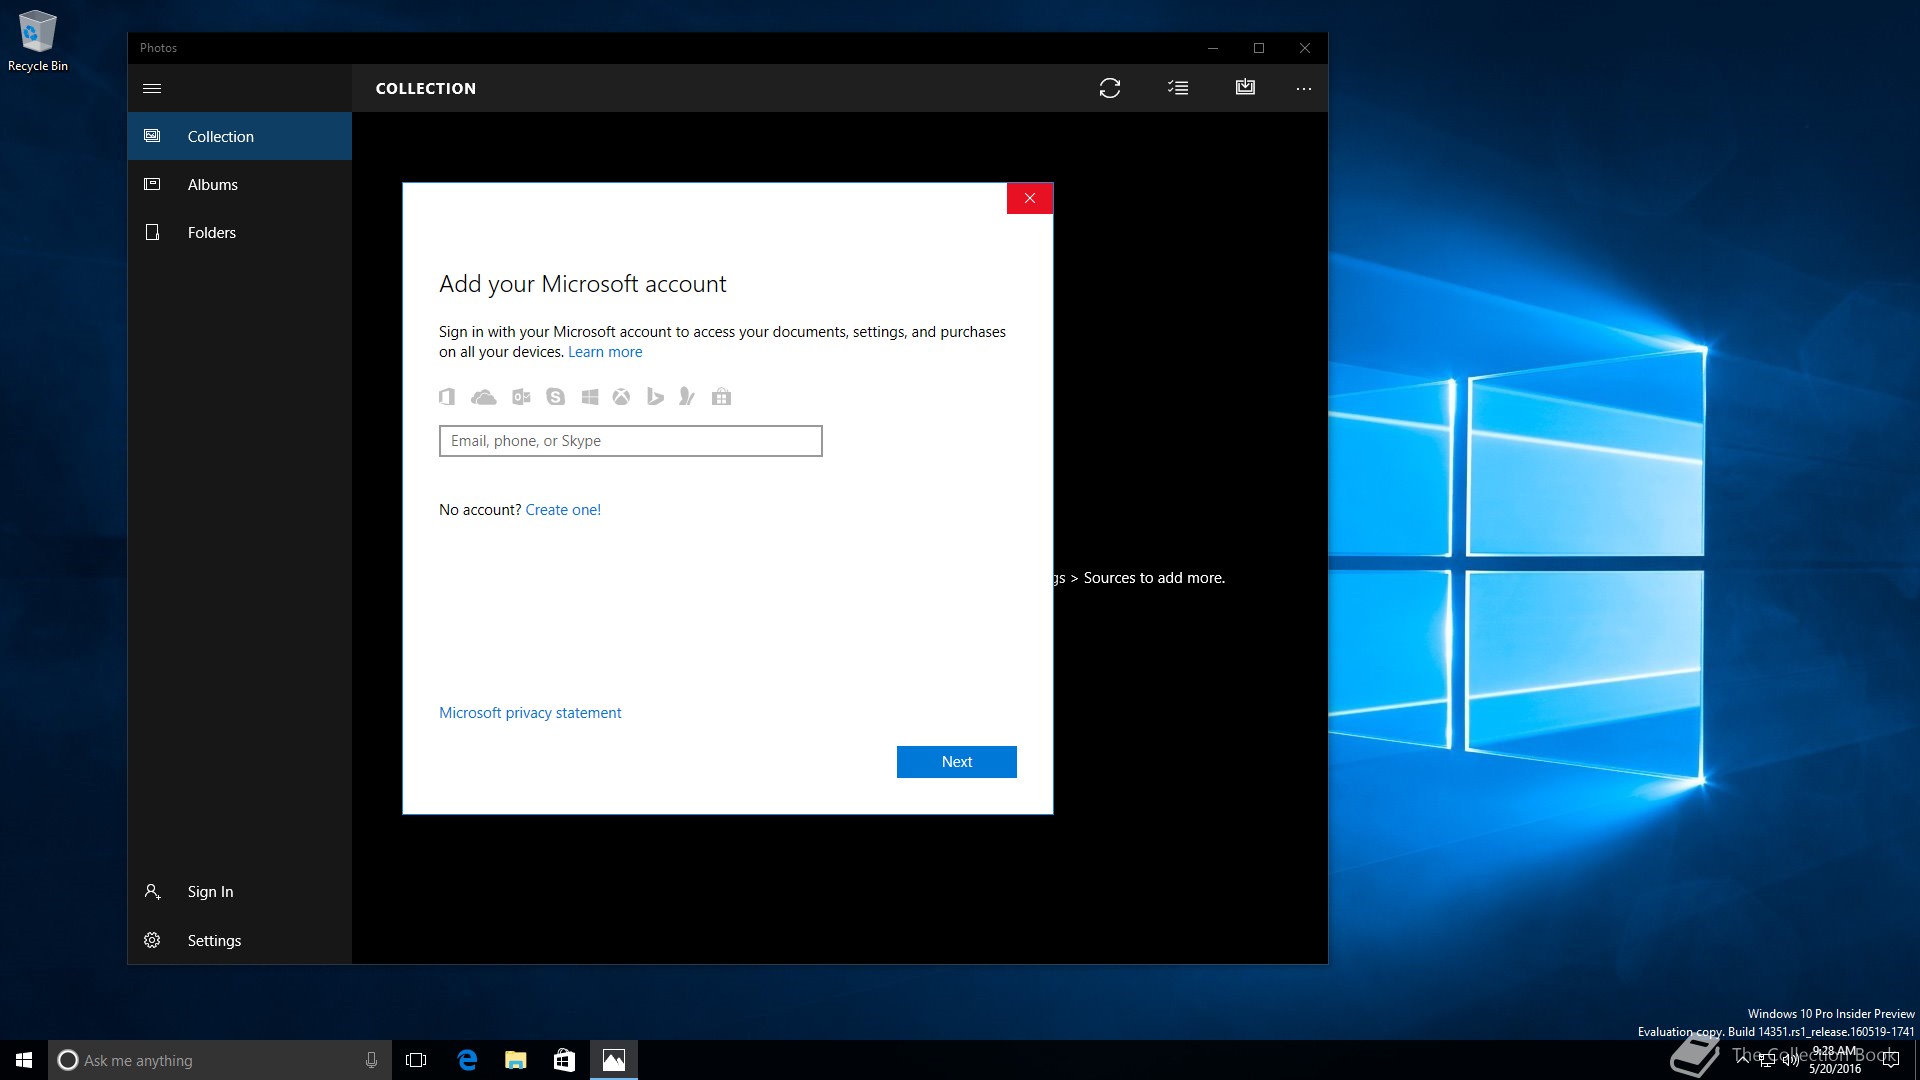Click the Learn more link
1920x1080 pixels.
605,352
